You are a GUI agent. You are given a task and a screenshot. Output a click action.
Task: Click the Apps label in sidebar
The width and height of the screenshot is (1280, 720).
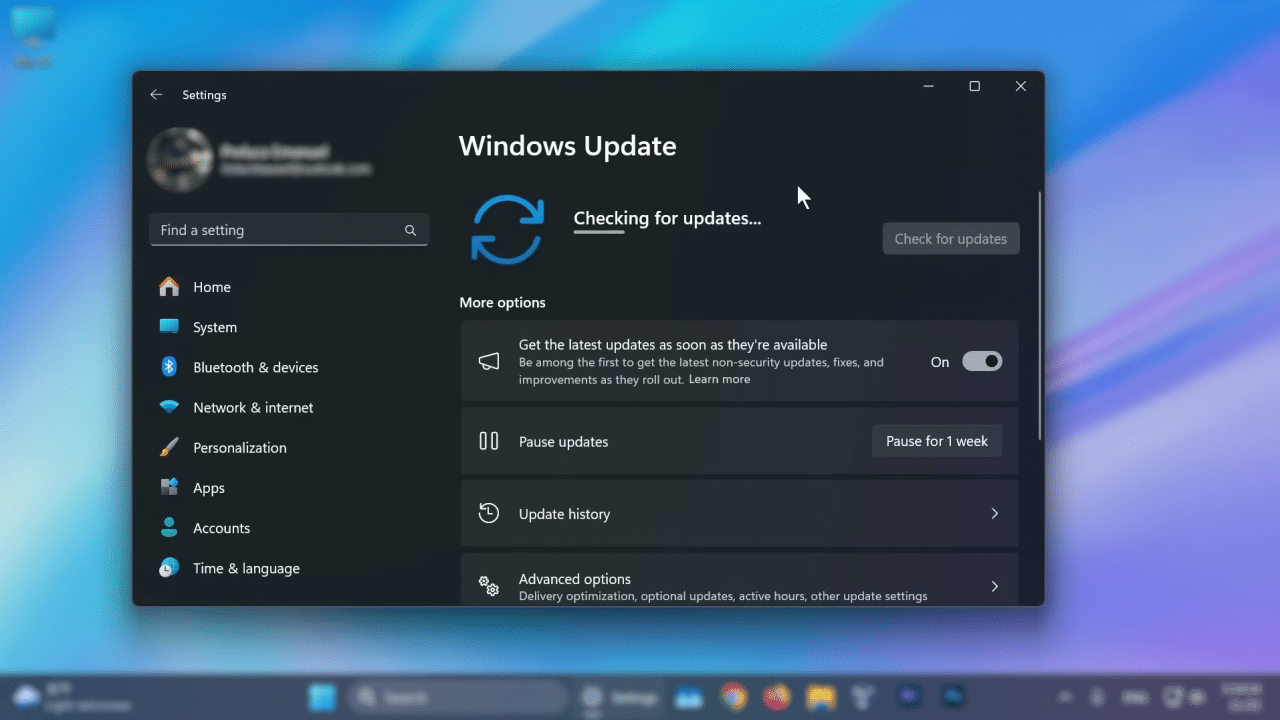pos(209,488)
